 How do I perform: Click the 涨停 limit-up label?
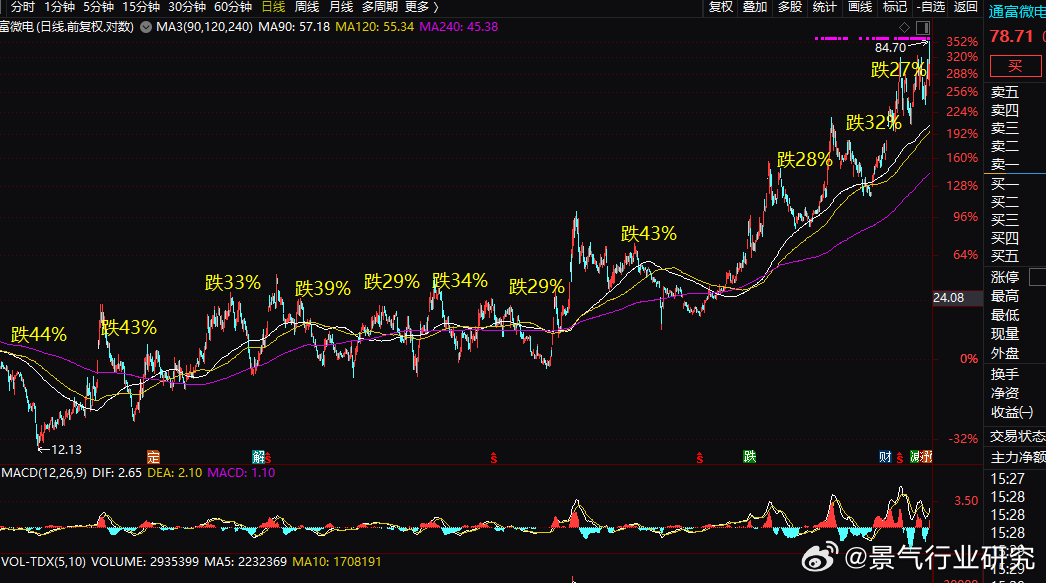click(1005, 277)
